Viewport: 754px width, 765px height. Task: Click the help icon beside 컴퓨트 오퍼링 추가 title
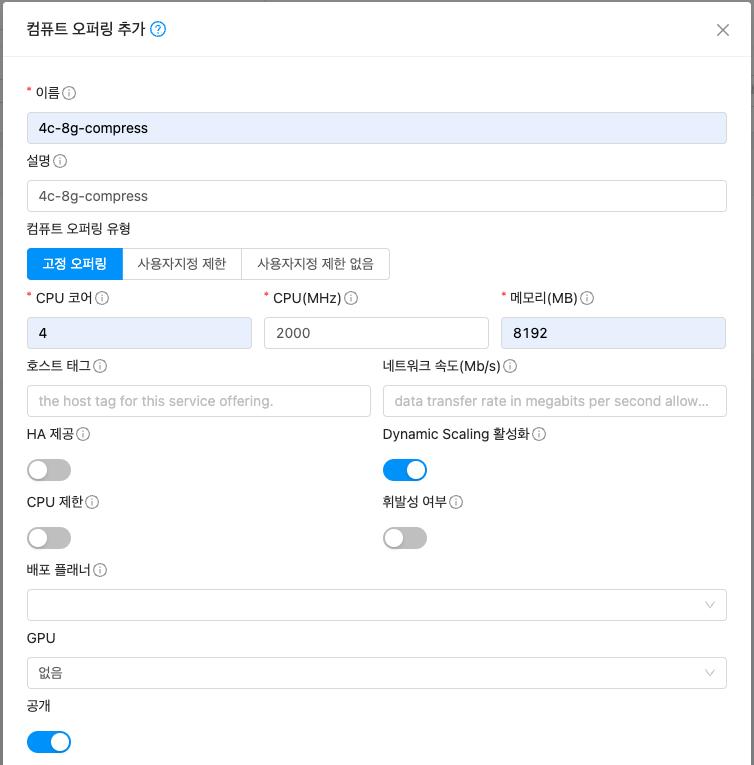(158, 30)
